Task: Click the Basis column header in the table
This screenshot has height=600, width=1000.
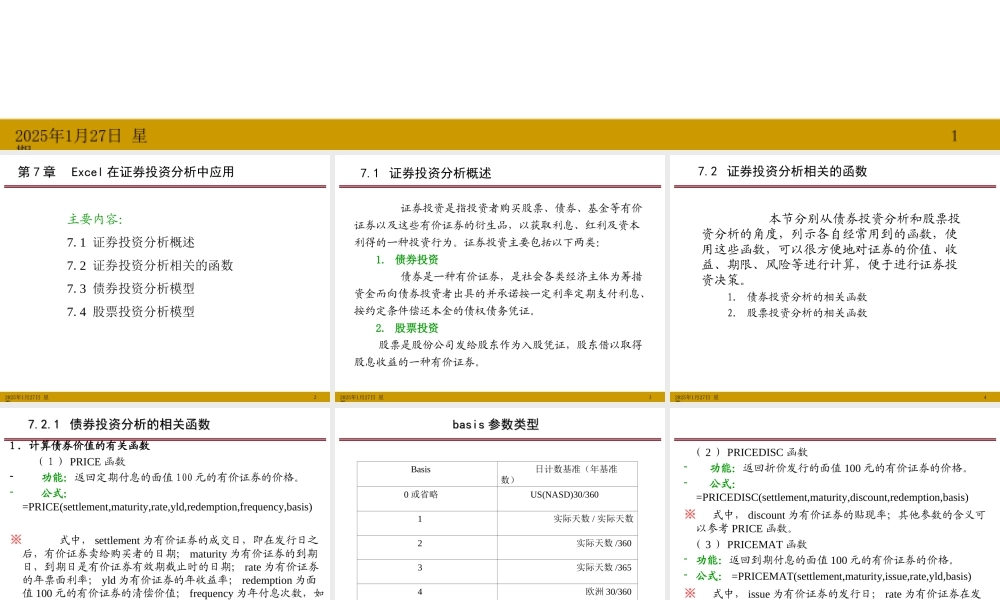Action: pos(420,469)
